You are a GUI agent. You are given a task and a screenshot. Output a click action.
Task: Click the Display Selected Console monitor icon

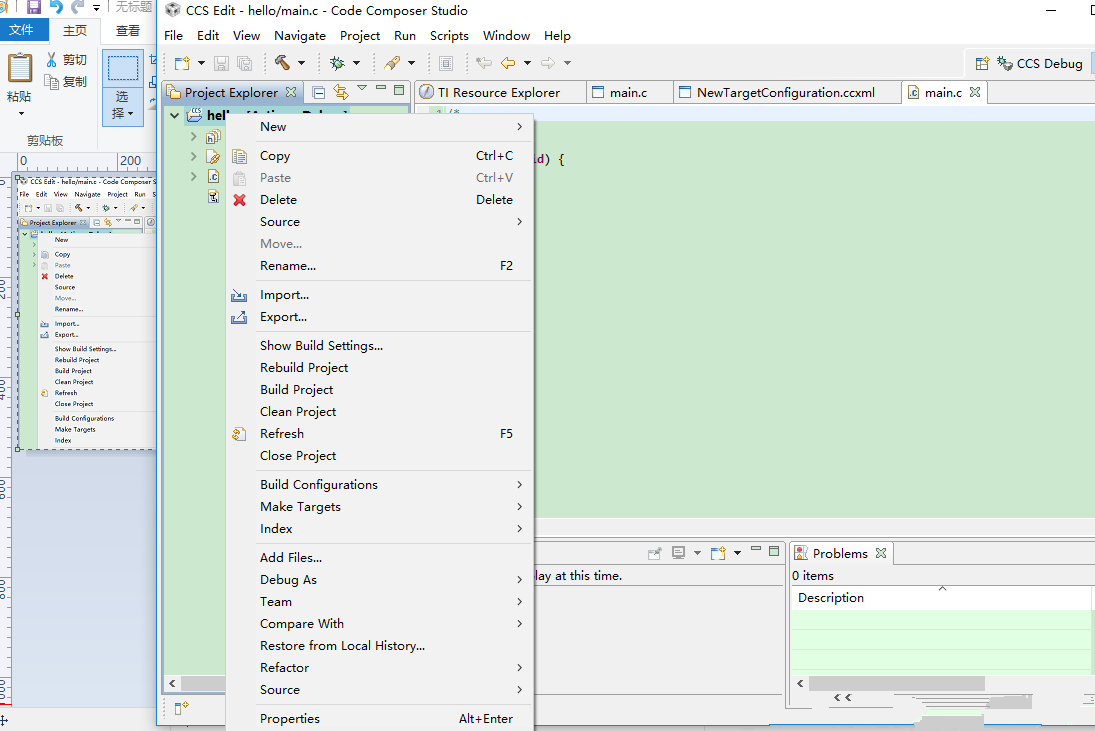(678, 553)
